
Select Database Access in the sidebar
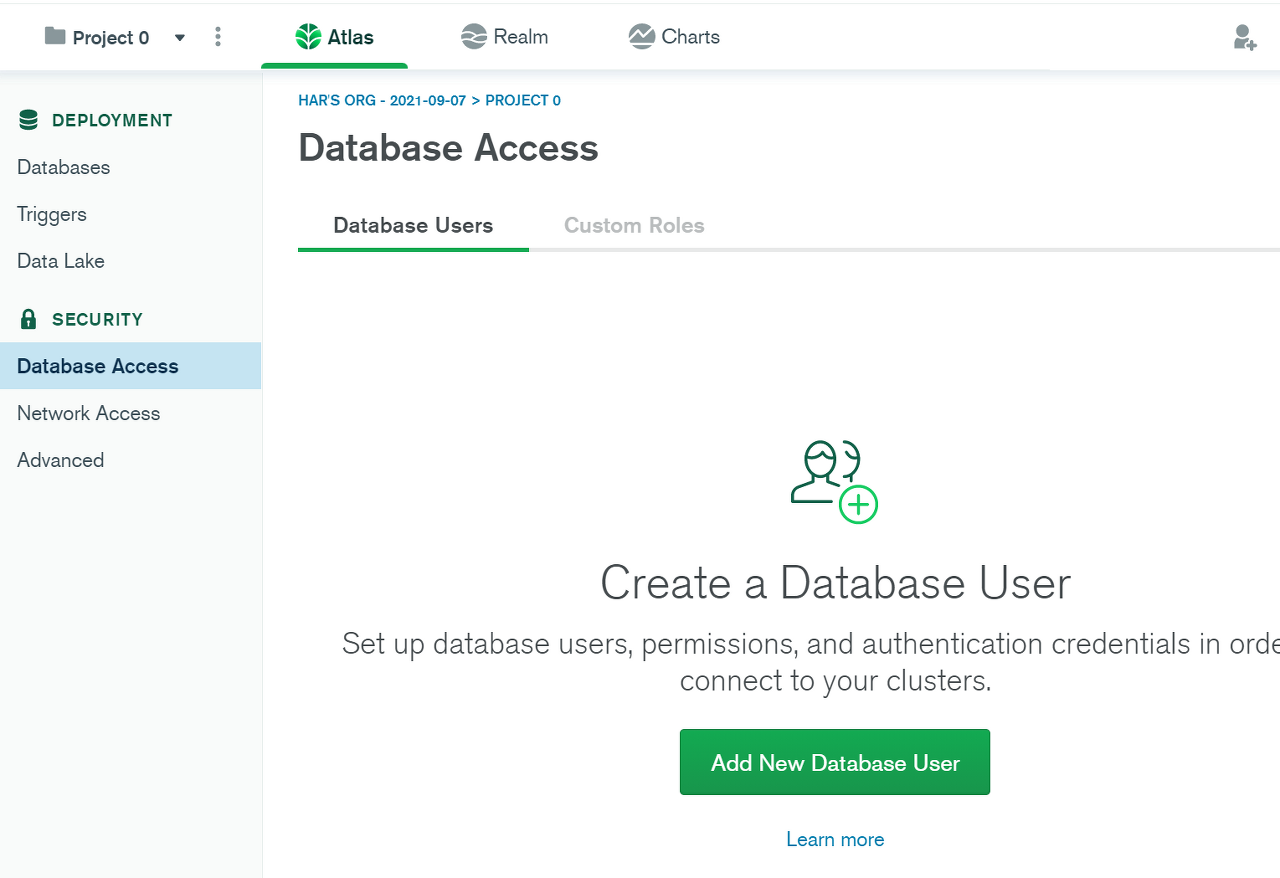tap(130, 366)
